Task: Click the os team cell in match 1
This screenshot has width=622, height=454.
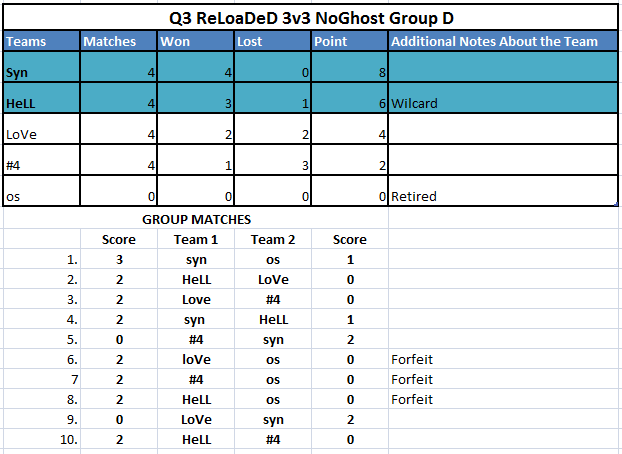Action: 272,259
